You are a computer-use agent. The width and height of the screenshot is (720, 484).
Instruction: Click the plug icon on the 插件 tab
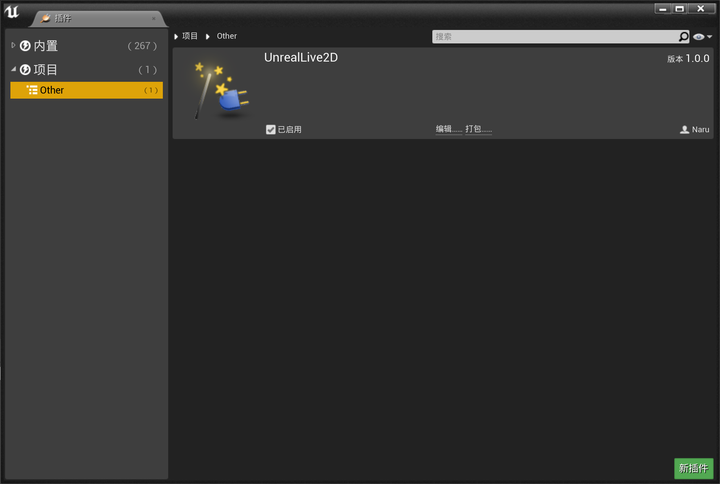point(45,18)
